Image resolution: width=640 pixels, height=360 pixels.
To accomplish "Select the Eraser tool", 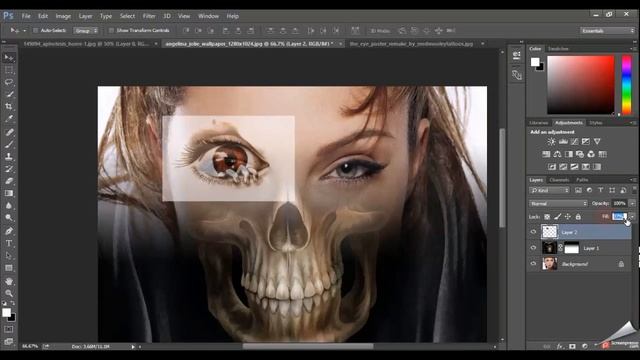I will (9, 181).
